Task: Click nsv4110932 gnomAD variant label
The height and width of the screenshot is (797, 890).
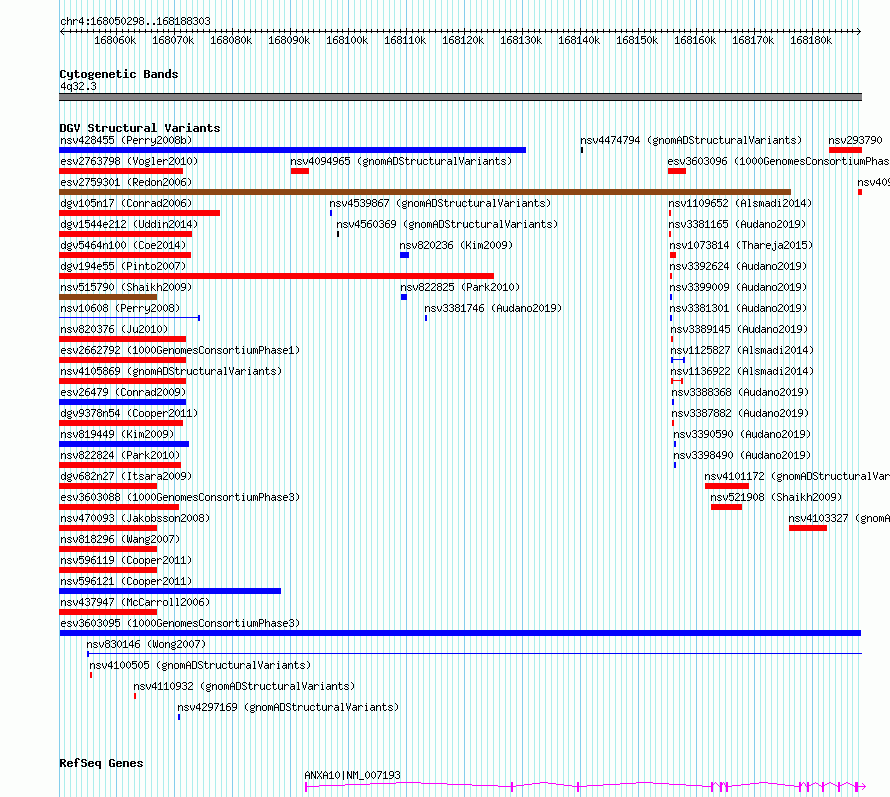Action: pos(244,686)
